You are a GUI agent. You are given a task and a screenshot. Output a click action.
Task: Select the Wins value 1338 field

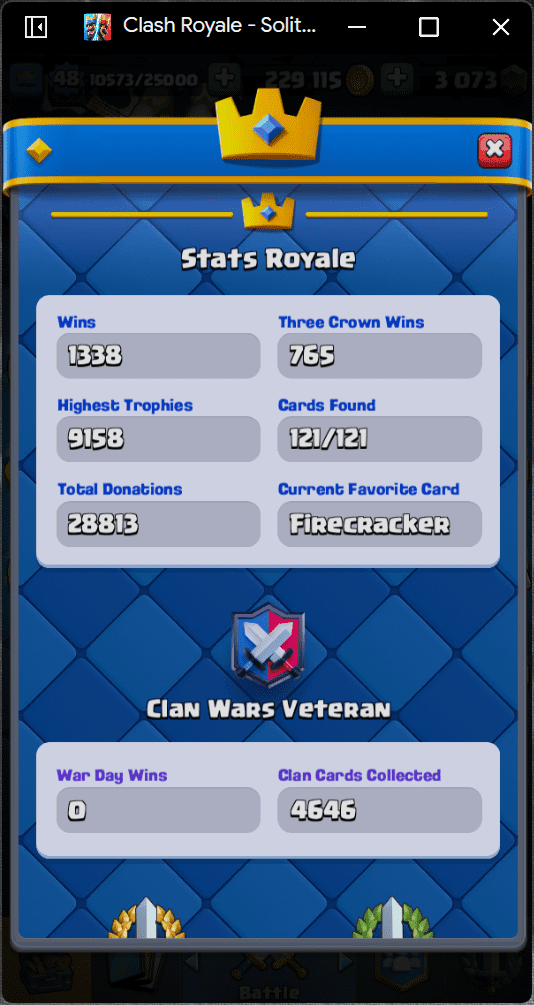coord(158,356)
